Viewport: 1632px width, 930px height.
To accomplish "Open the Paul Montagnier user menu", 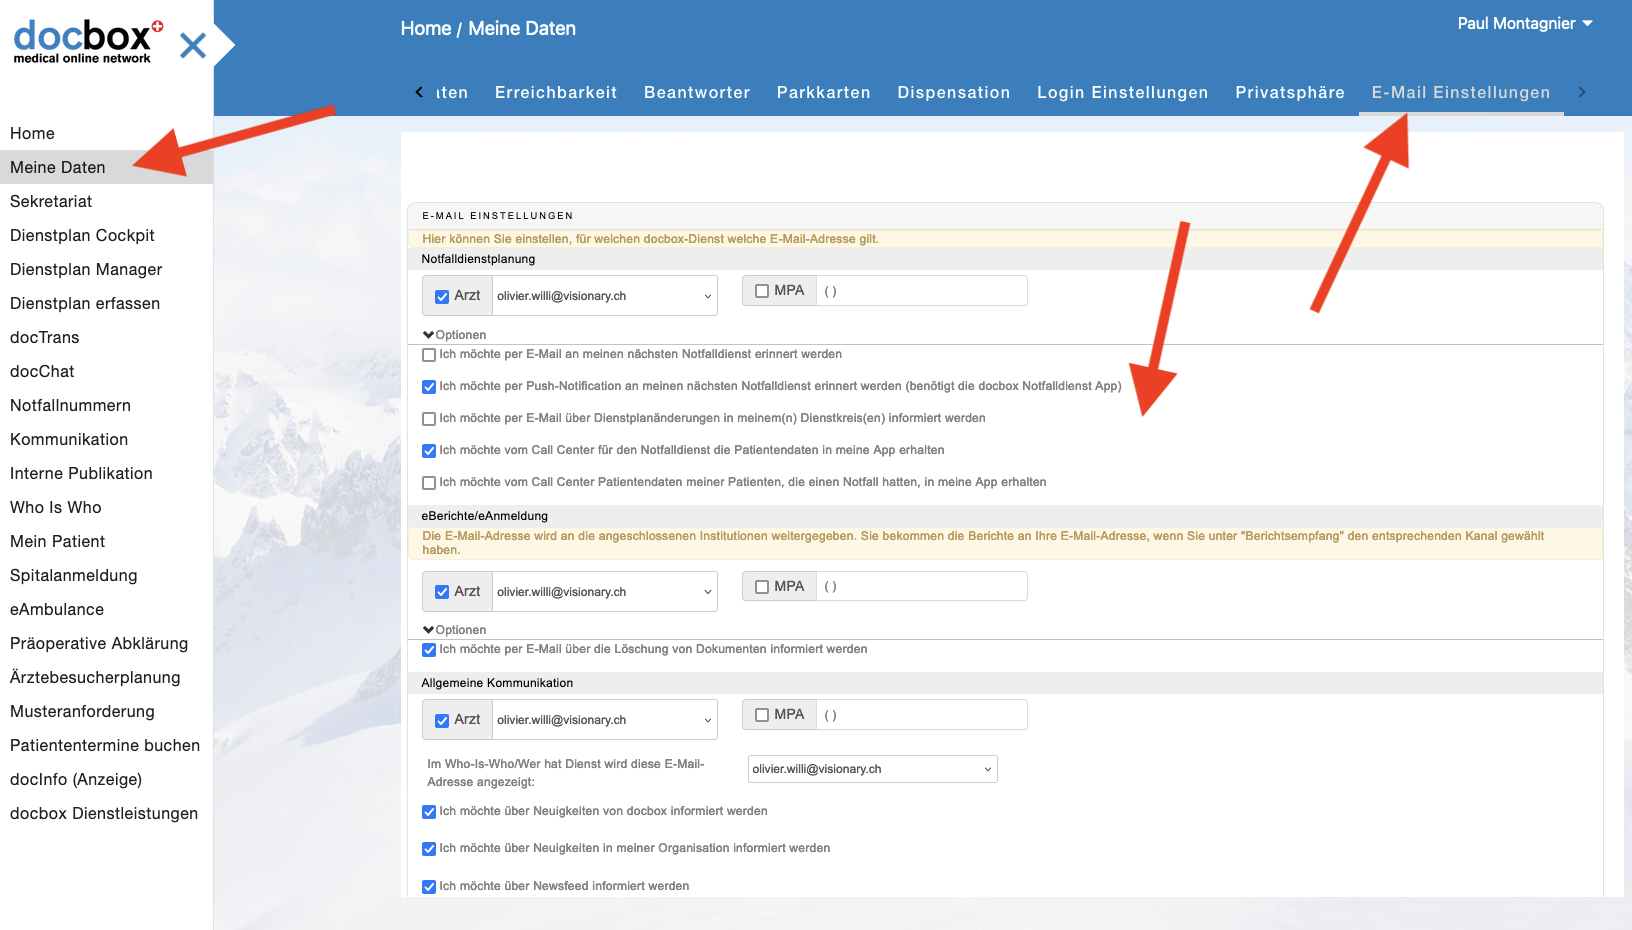I will coord(1524,24).
